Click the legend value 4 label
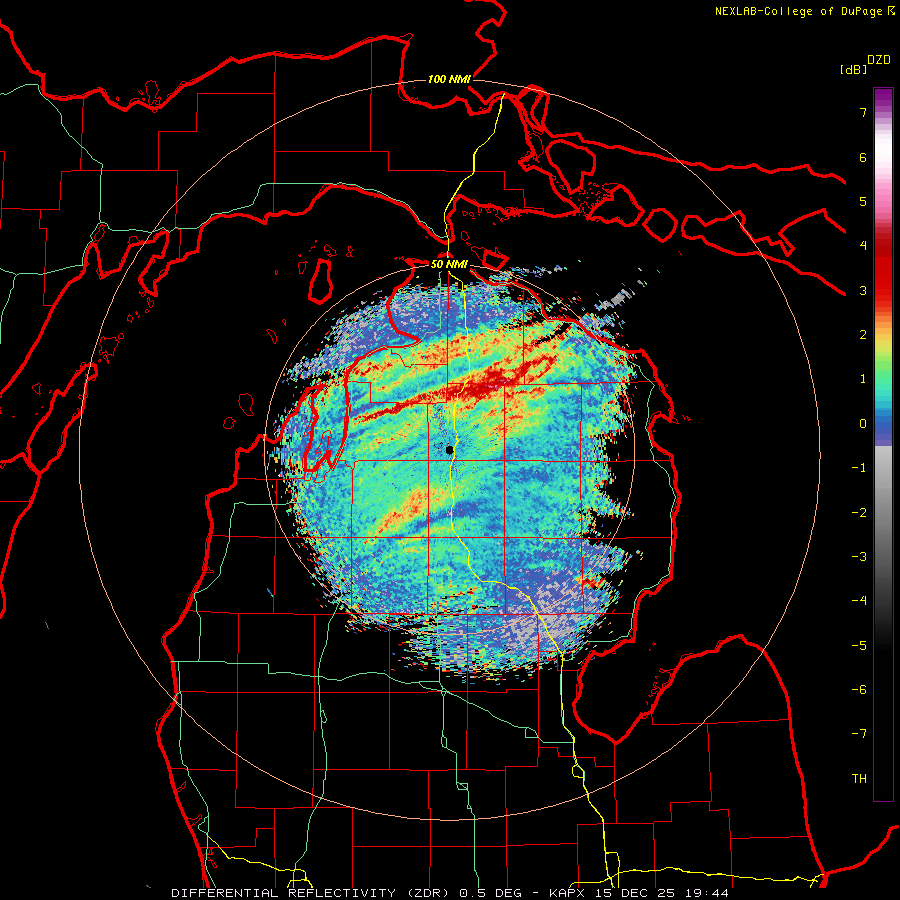The height and width of the screenshot is (900, 900). (863, 246)
